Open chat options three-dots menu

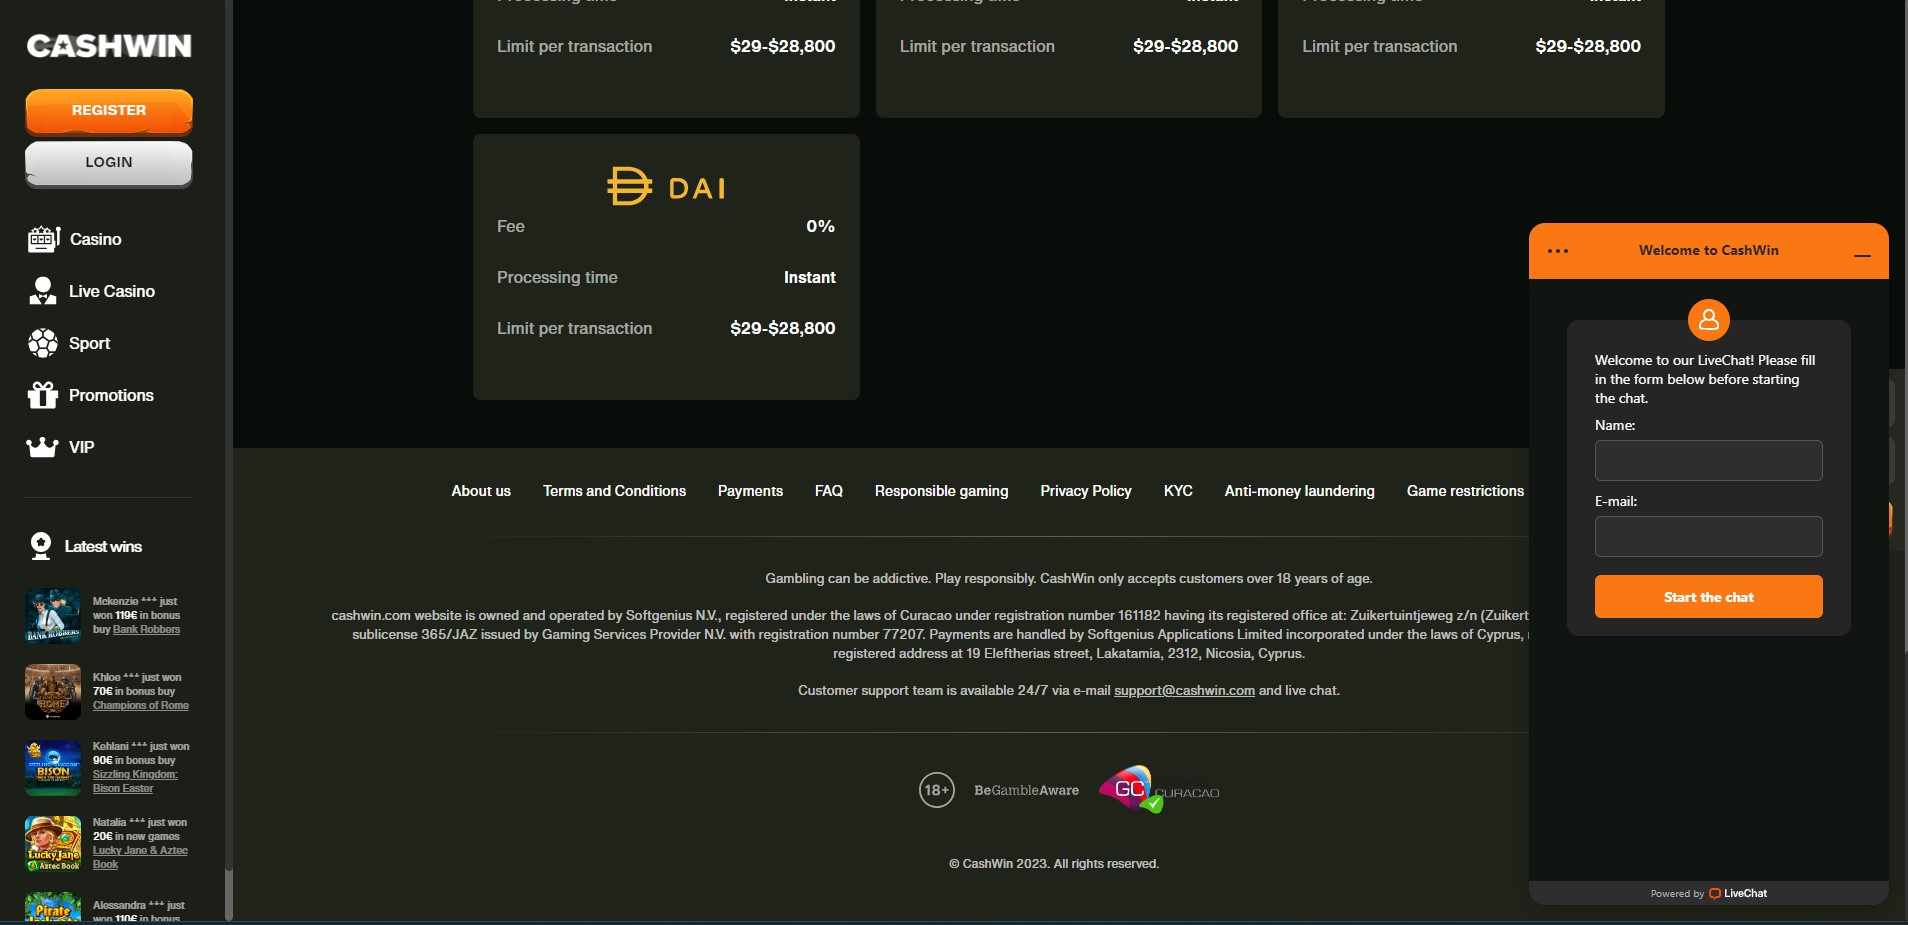pos(1558,251)
